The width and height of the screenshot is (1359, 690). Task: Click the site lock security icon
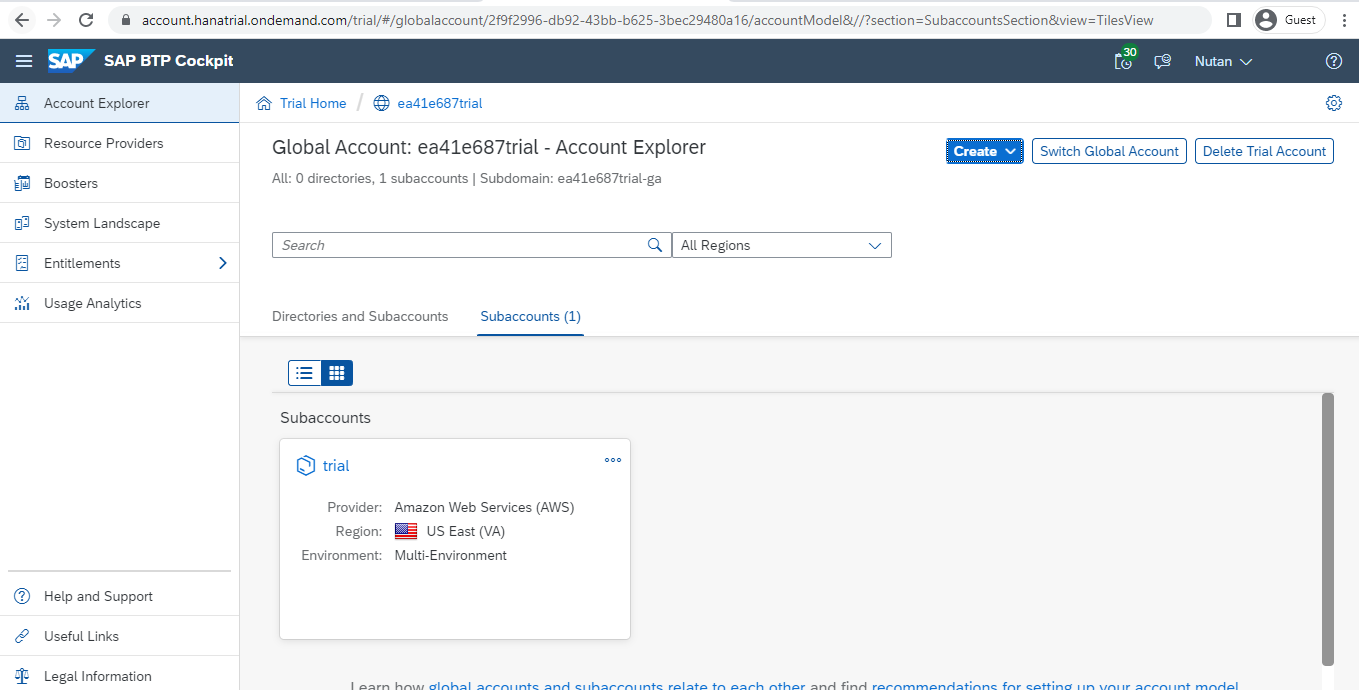pos(126,20)
